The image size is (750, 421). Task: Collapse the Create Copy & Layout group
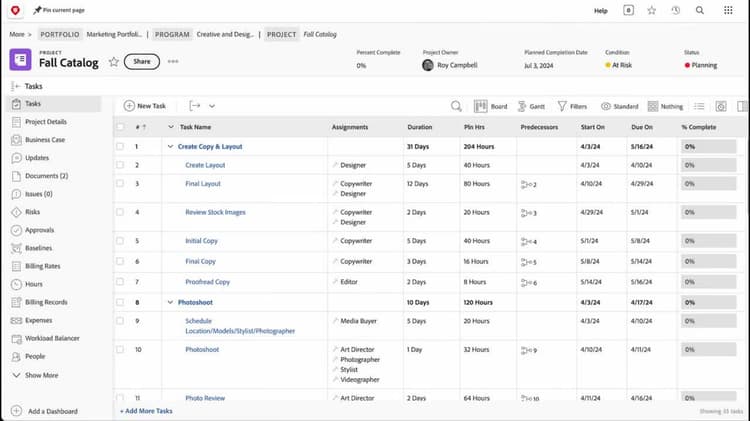click(169, 147)
